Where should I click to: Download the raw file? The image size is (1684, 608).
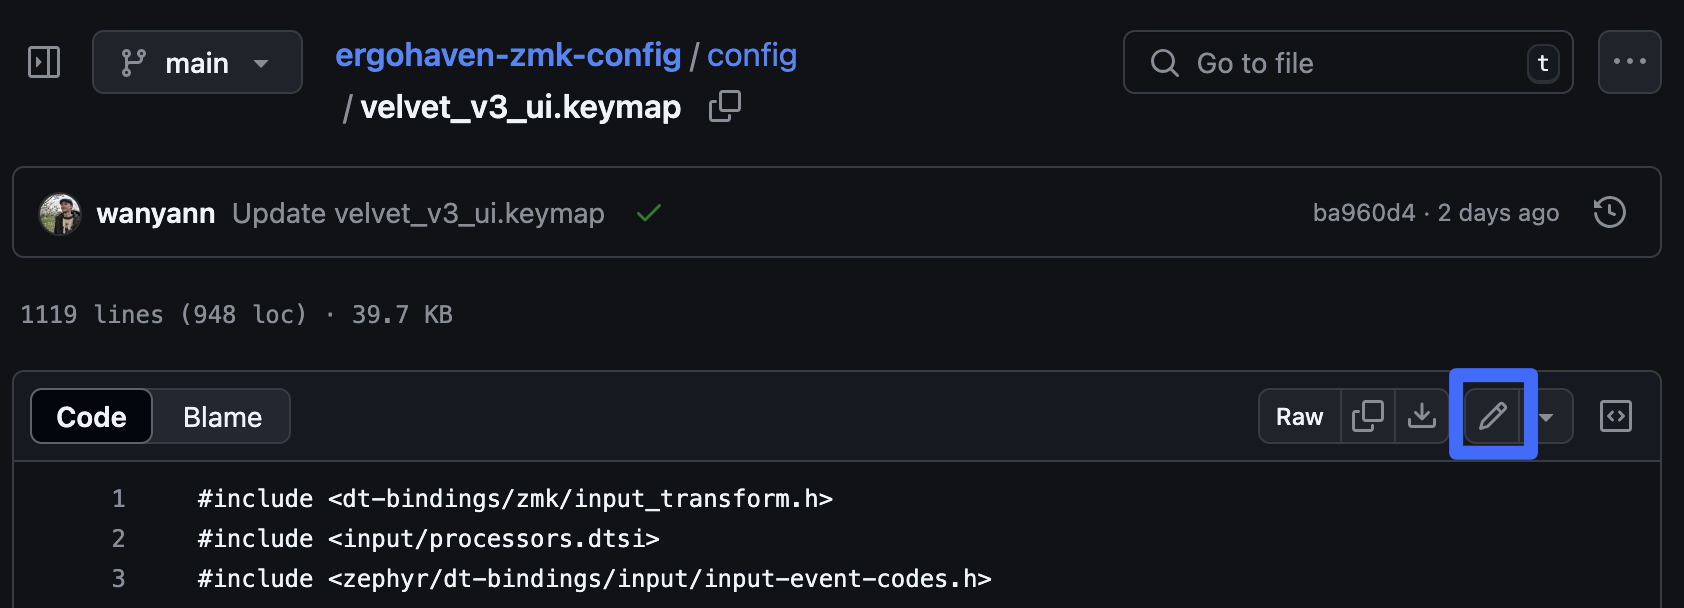pos(1421,416)
